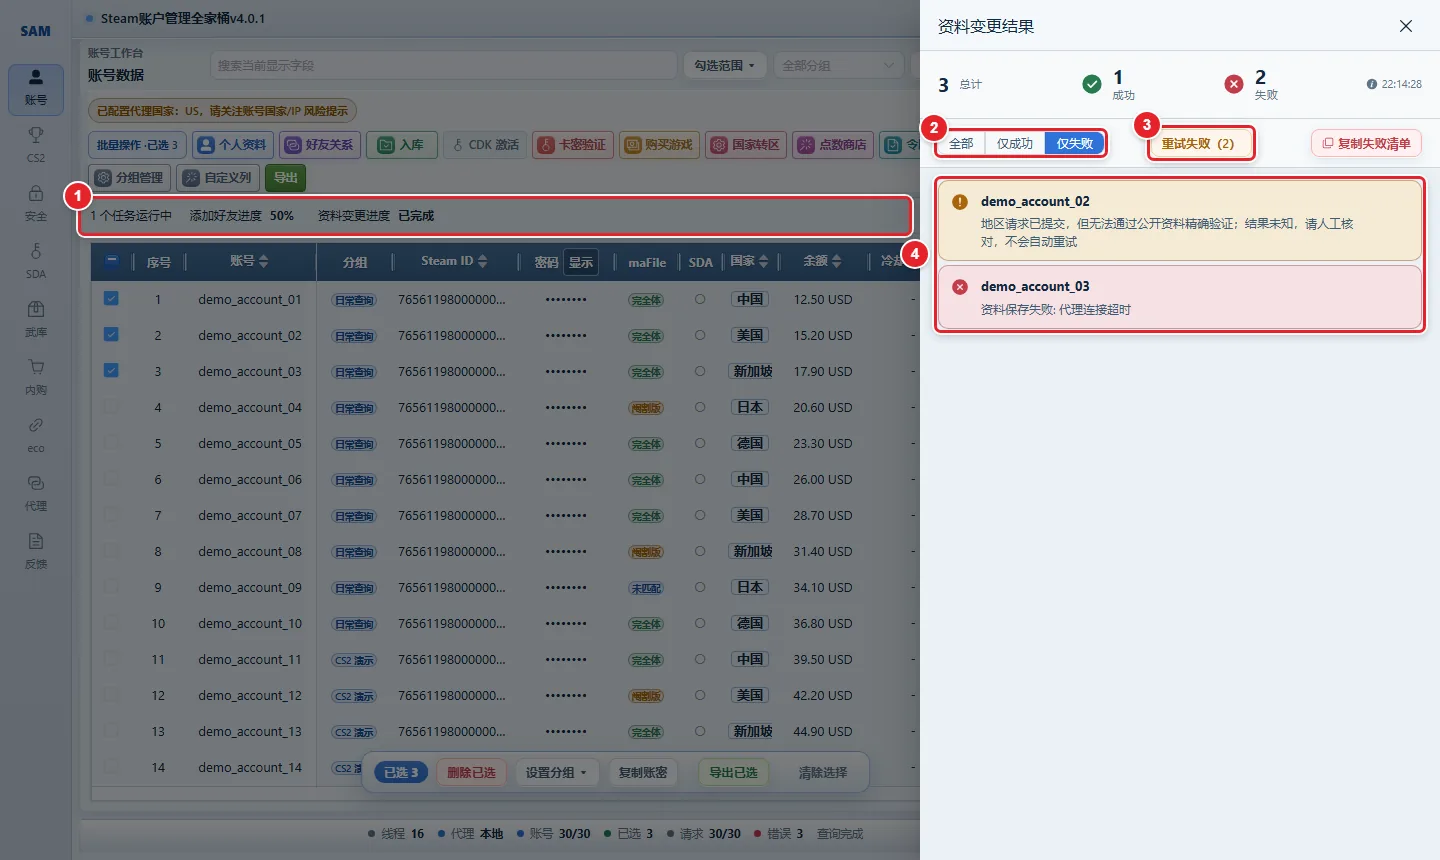
Task: Open the 内购 shopping cart section
Action: click(x=36, y=376)
